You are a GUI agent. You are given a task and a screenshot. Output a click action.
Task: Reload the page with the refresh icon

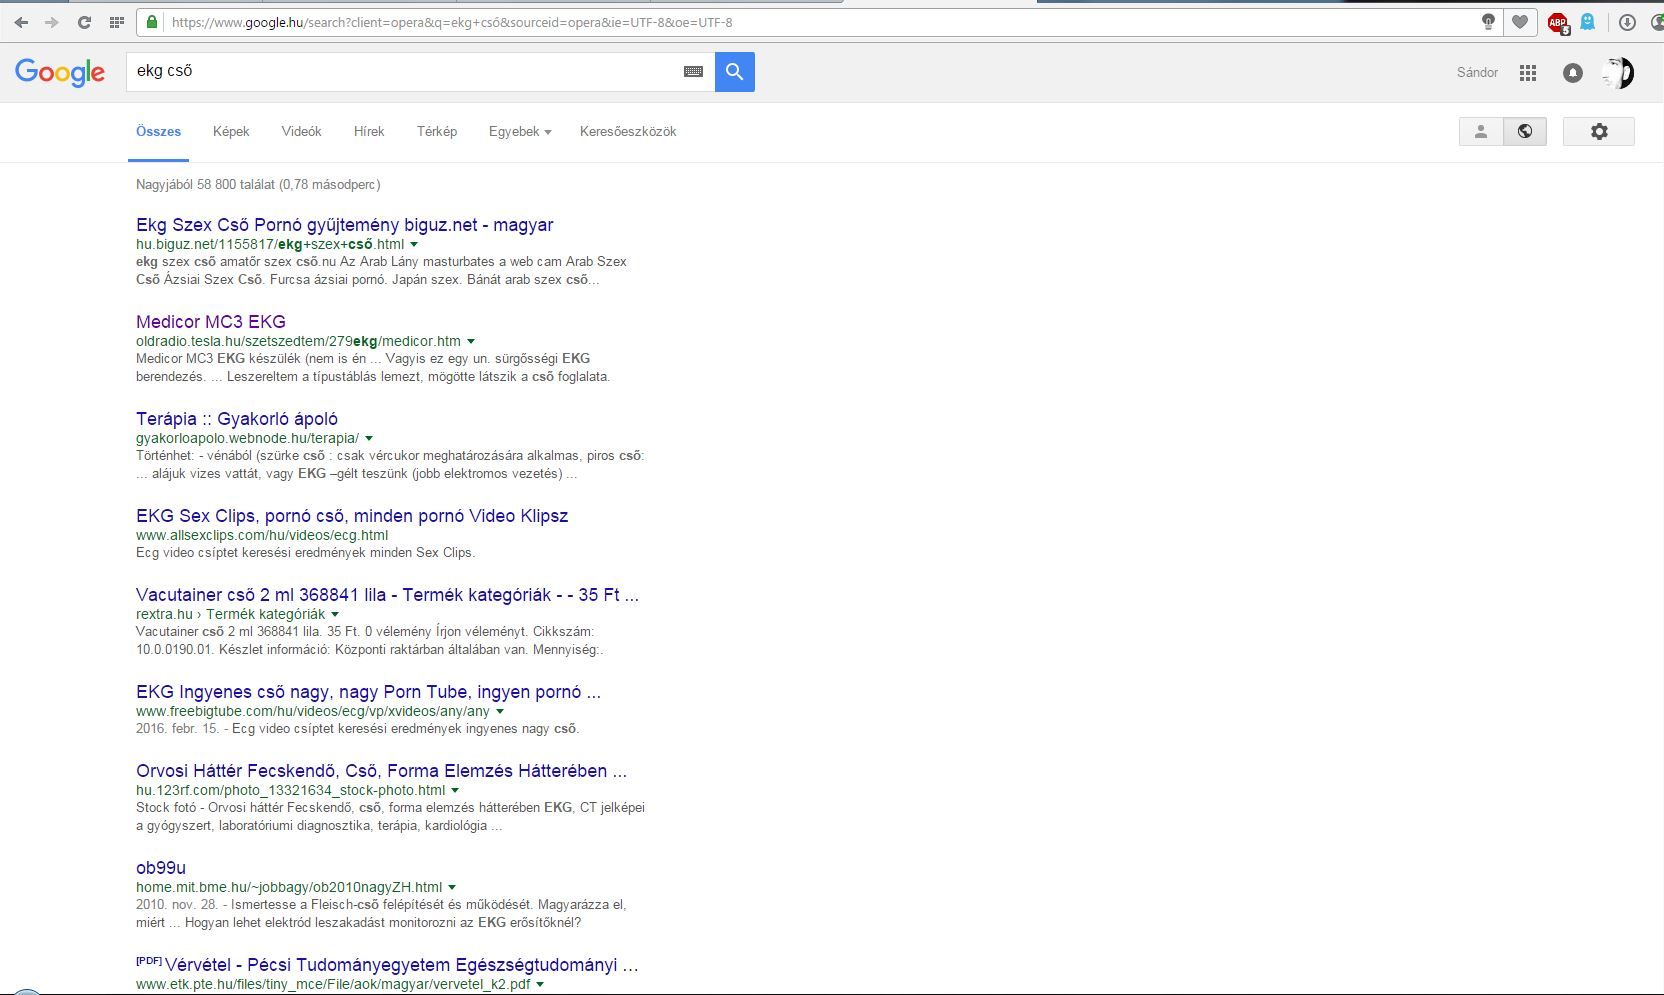[x=84, y=22]
